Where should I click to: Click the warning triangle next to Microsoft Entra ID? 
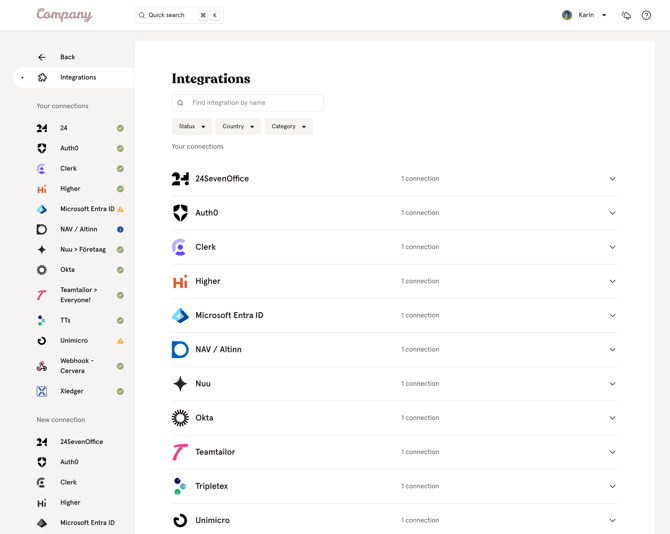[120, 209]
